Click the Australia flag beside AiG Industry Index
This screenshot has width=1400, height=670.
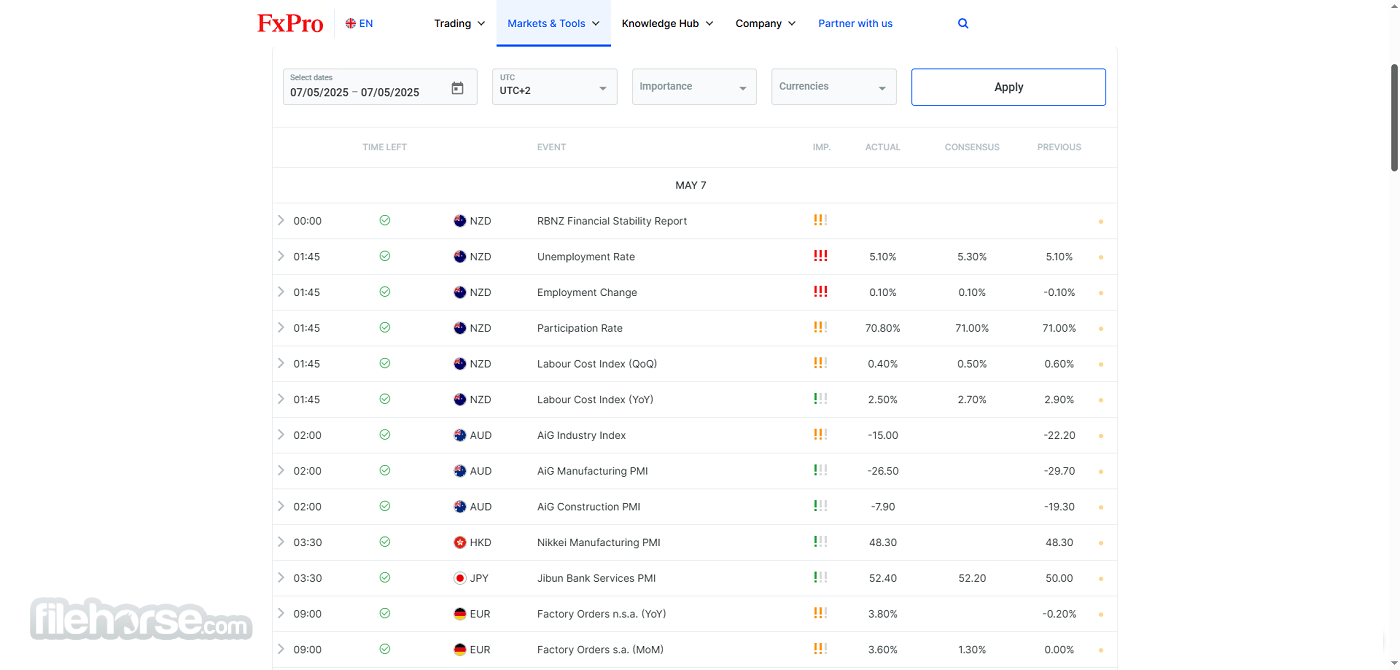460,435
